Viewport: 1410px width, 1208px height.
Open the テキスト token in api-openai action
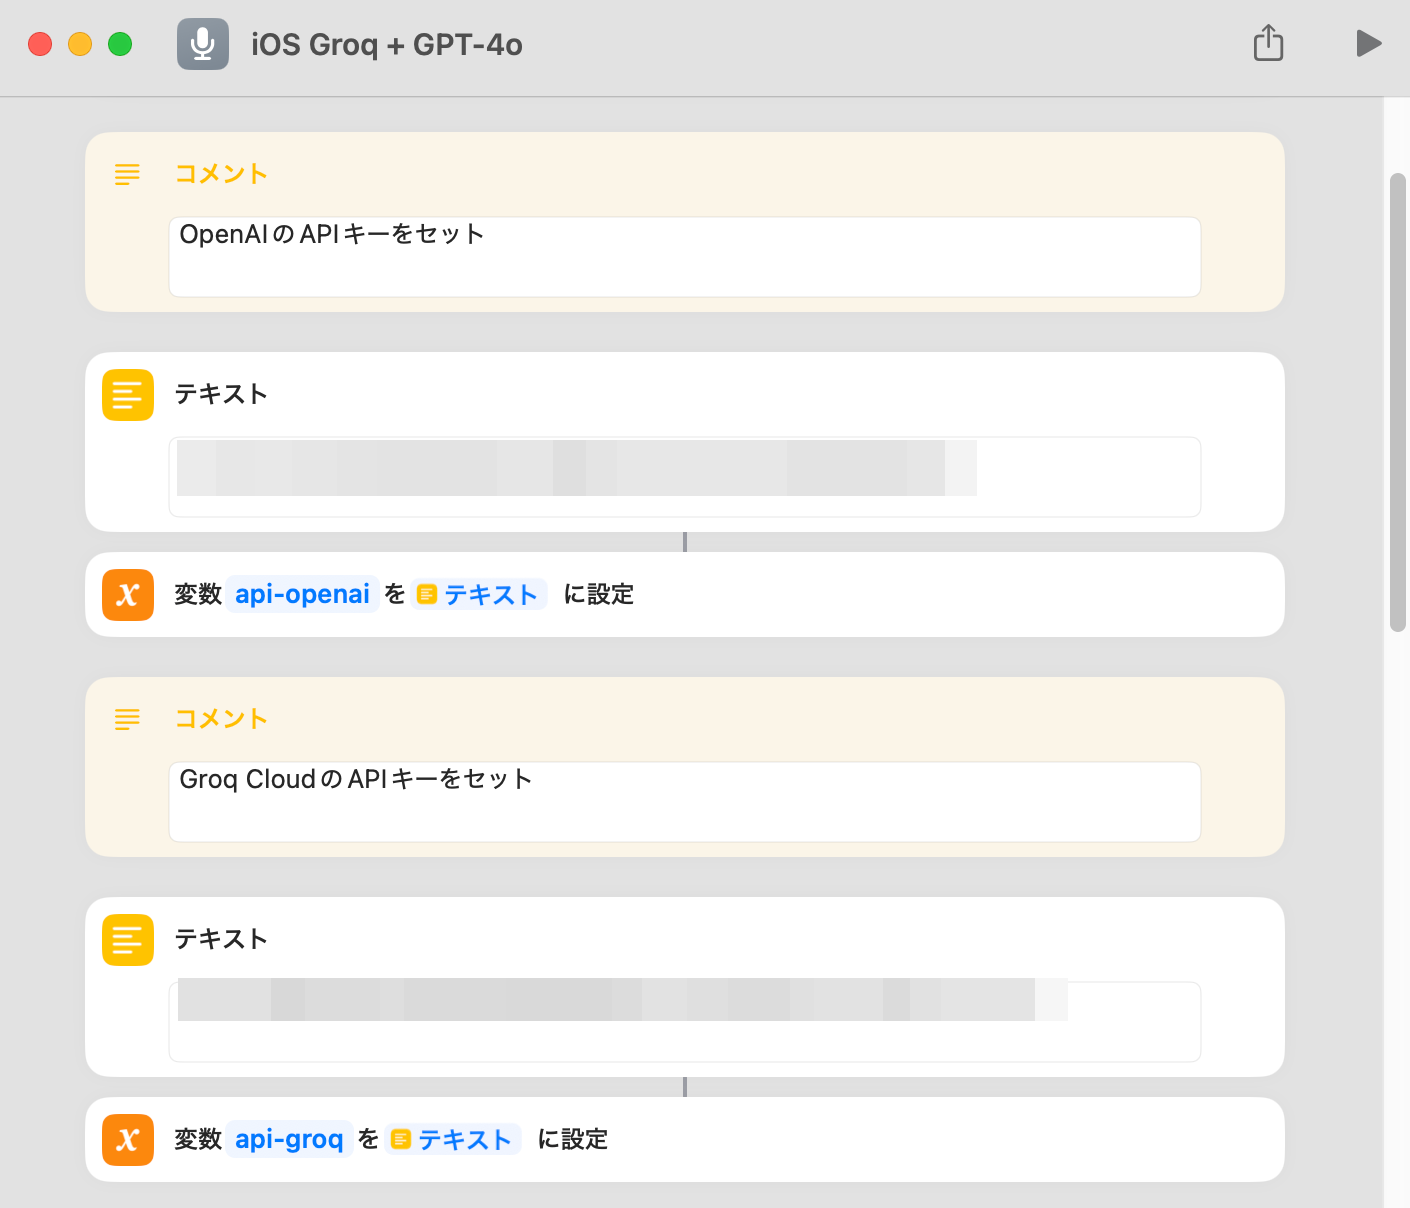pos(479,595)
